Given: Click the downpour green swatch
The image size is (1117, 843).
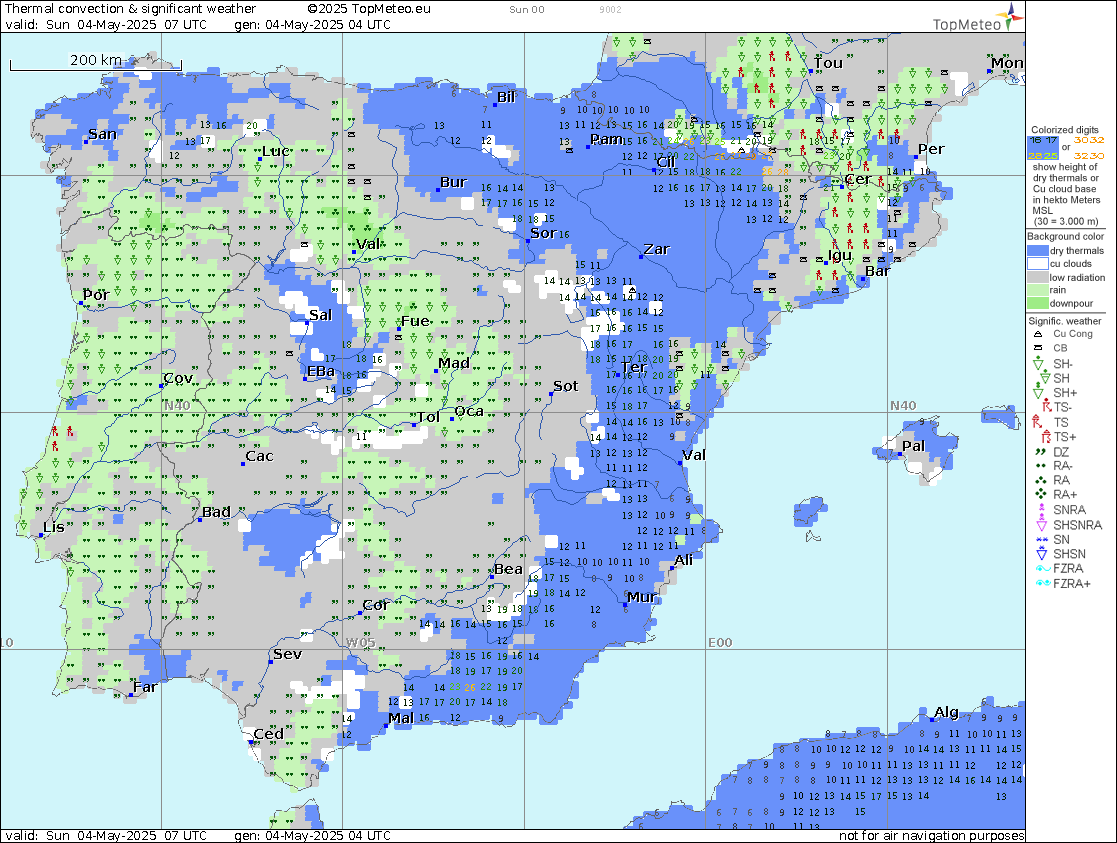Looking at the screenshot, I should tap(1038, 303).
